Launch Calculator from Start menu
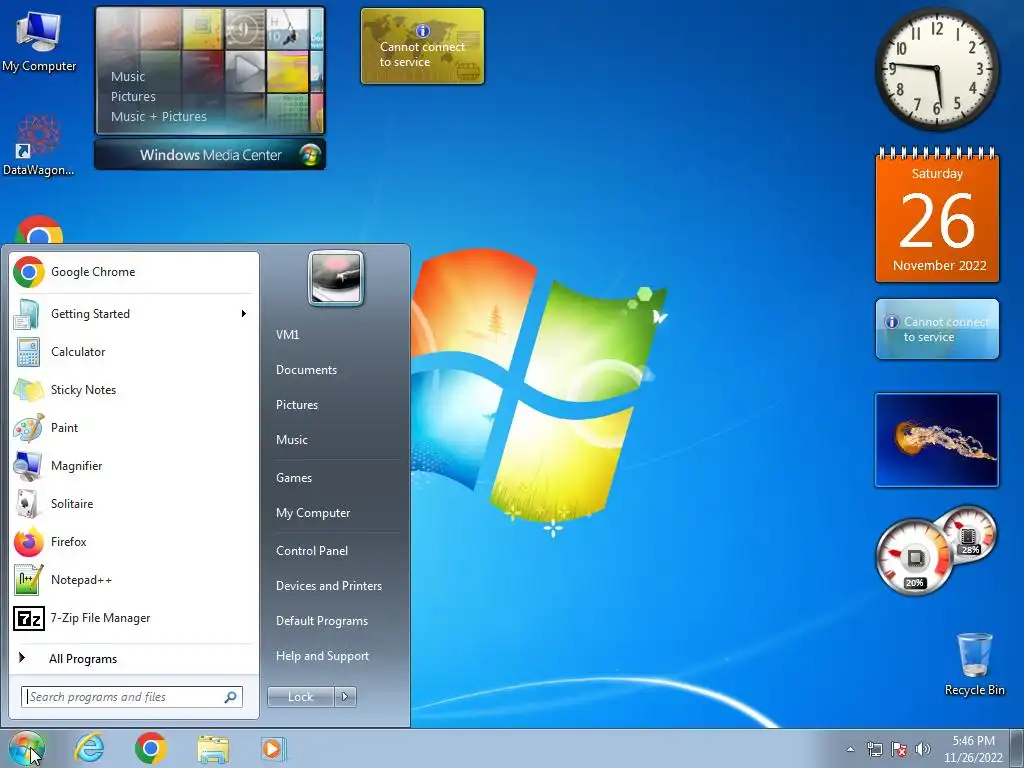 134,352
